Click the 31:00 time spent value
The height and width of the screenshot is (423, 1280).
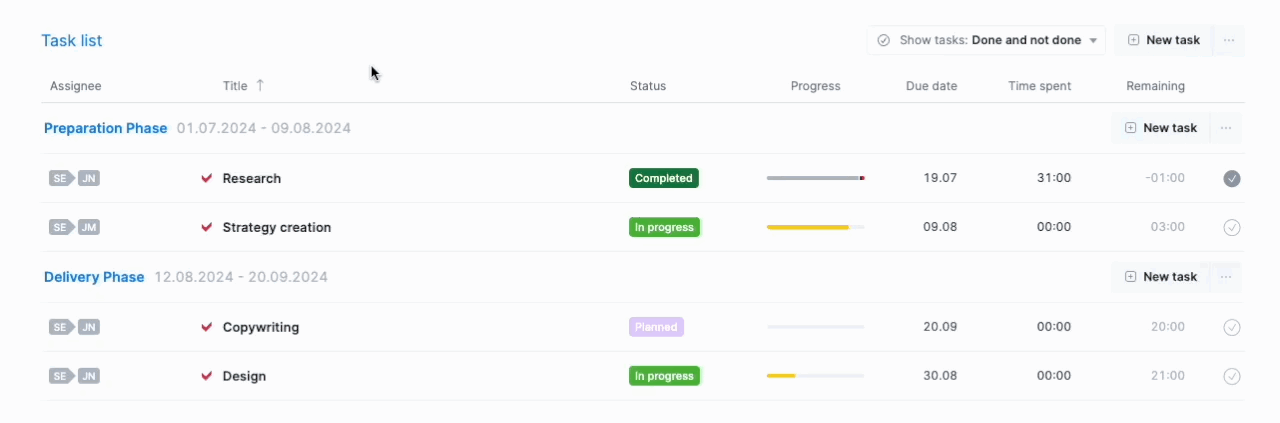1054,178
